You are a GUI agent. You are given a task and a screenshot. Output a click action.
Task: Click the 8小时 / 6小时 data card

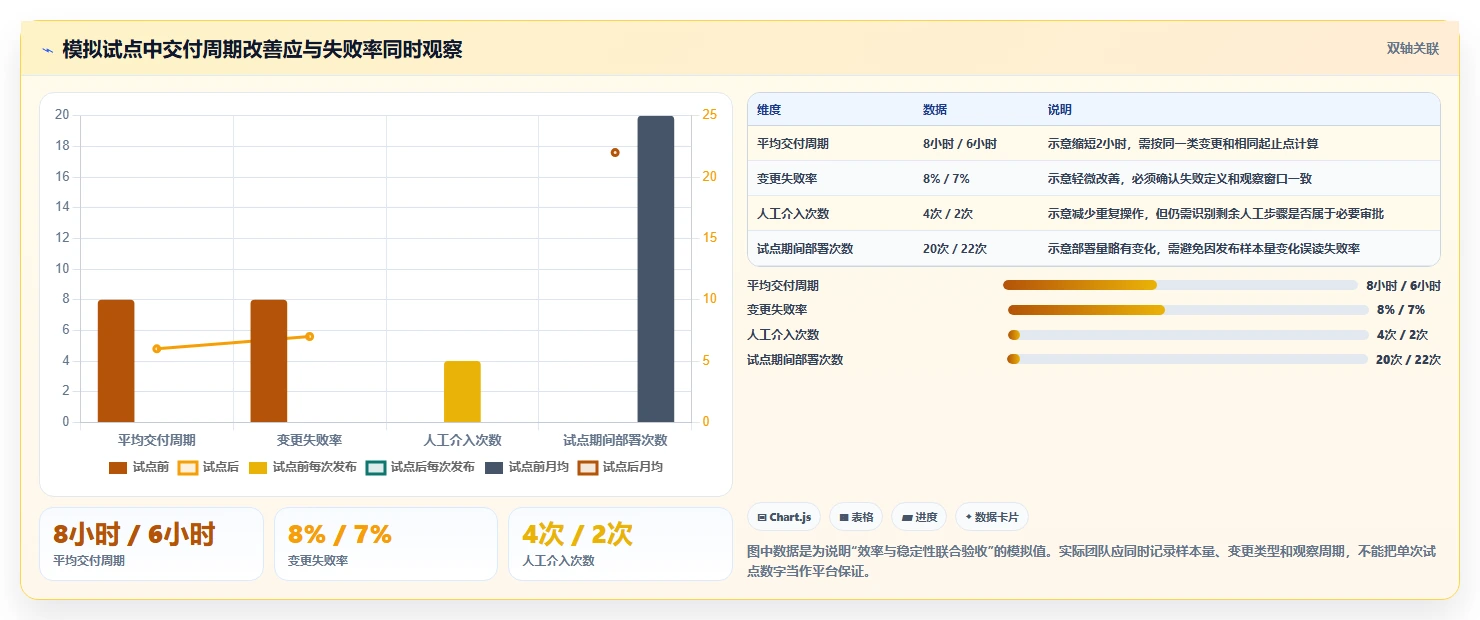point(151,544)
